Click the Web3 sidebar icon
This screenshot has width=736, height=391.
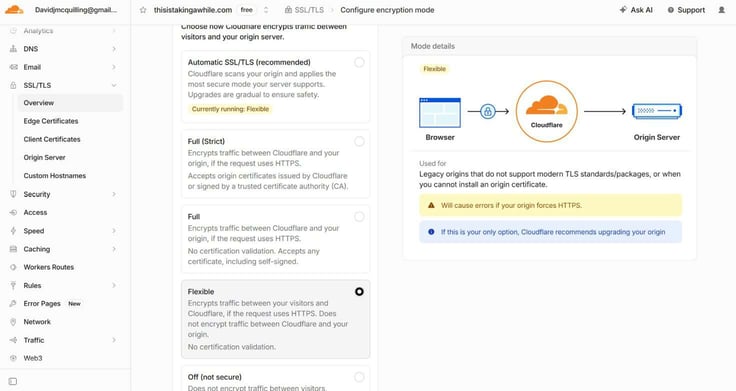(x=13, y=358)
